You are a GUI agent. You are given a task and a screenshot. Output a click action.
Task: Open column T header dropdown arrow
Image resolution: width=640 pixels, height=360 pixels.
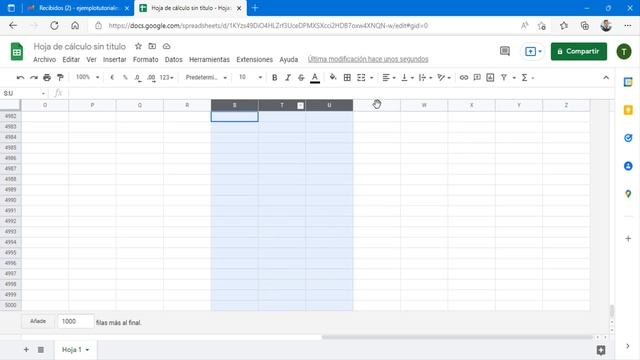300,106
